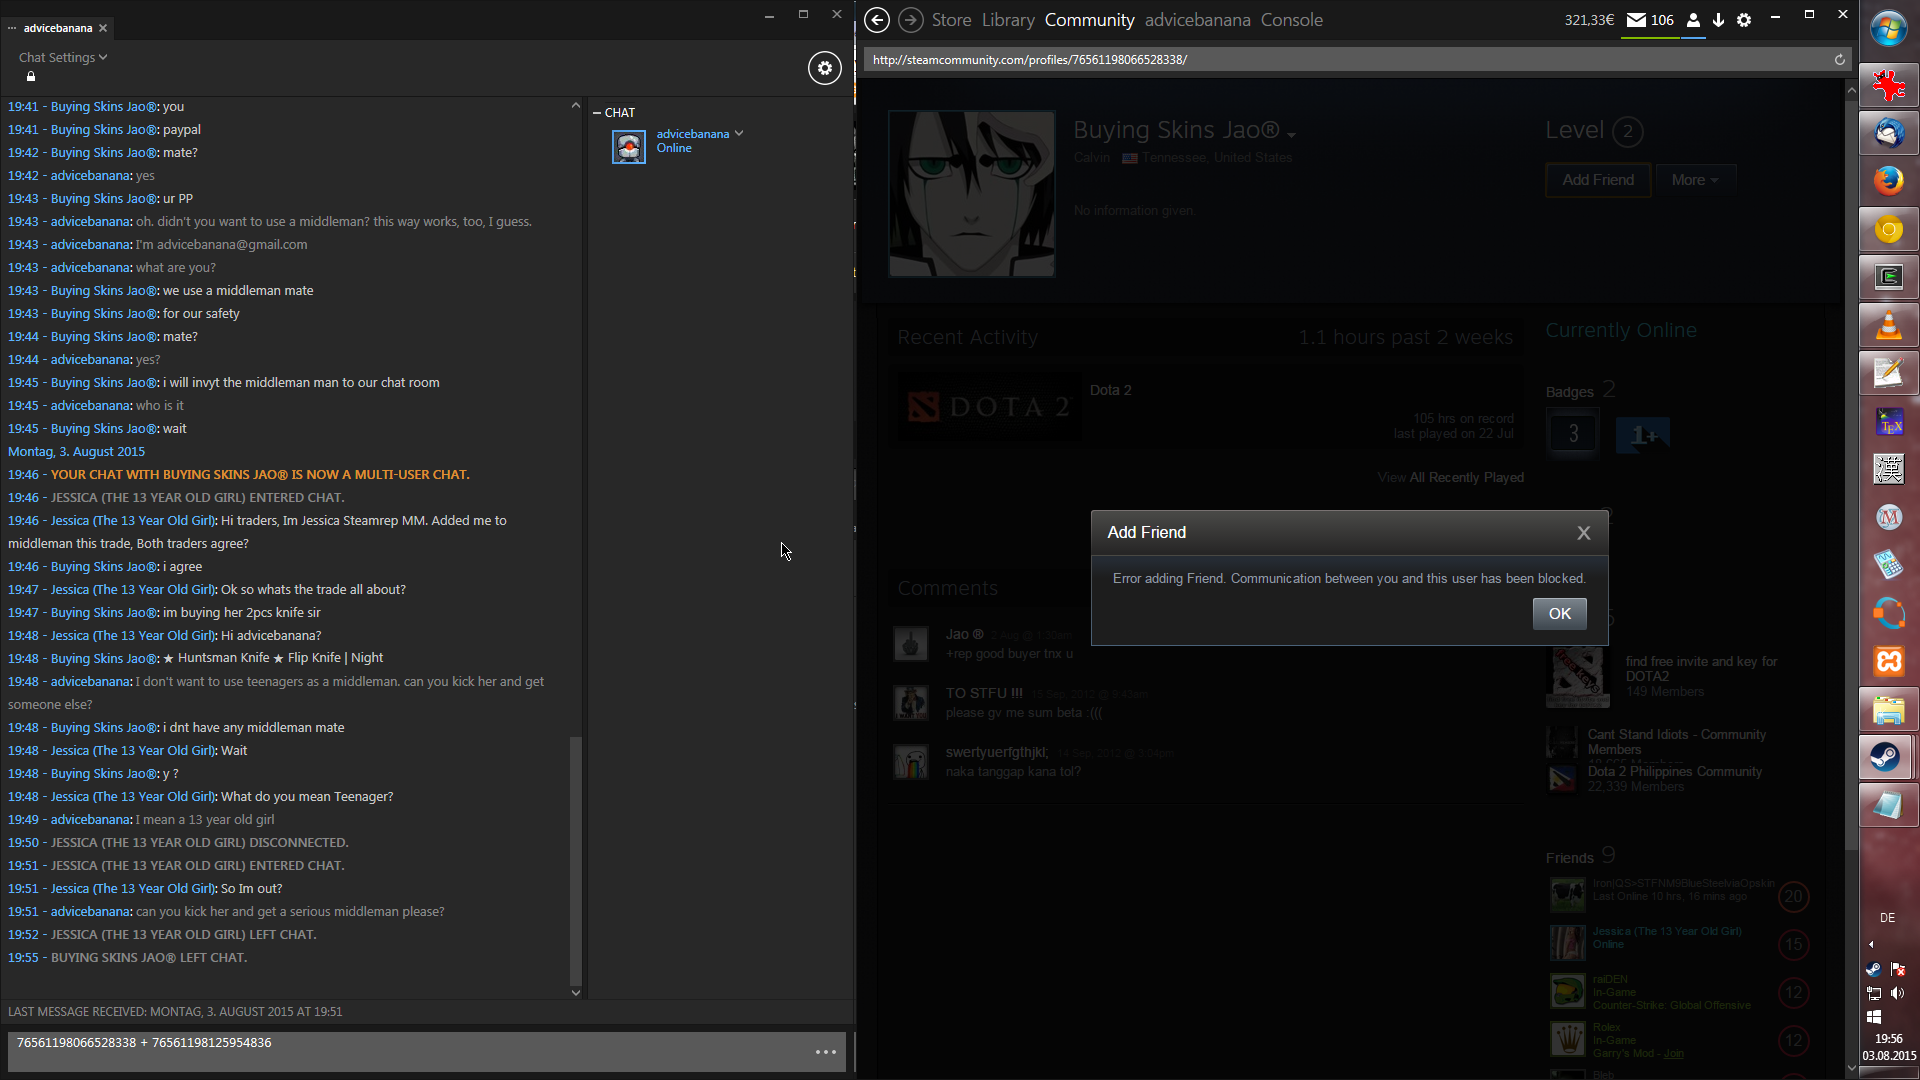Open the Community menu
The height and width of the screenshot is (1080, 1920).
(x=1089, y=20)
